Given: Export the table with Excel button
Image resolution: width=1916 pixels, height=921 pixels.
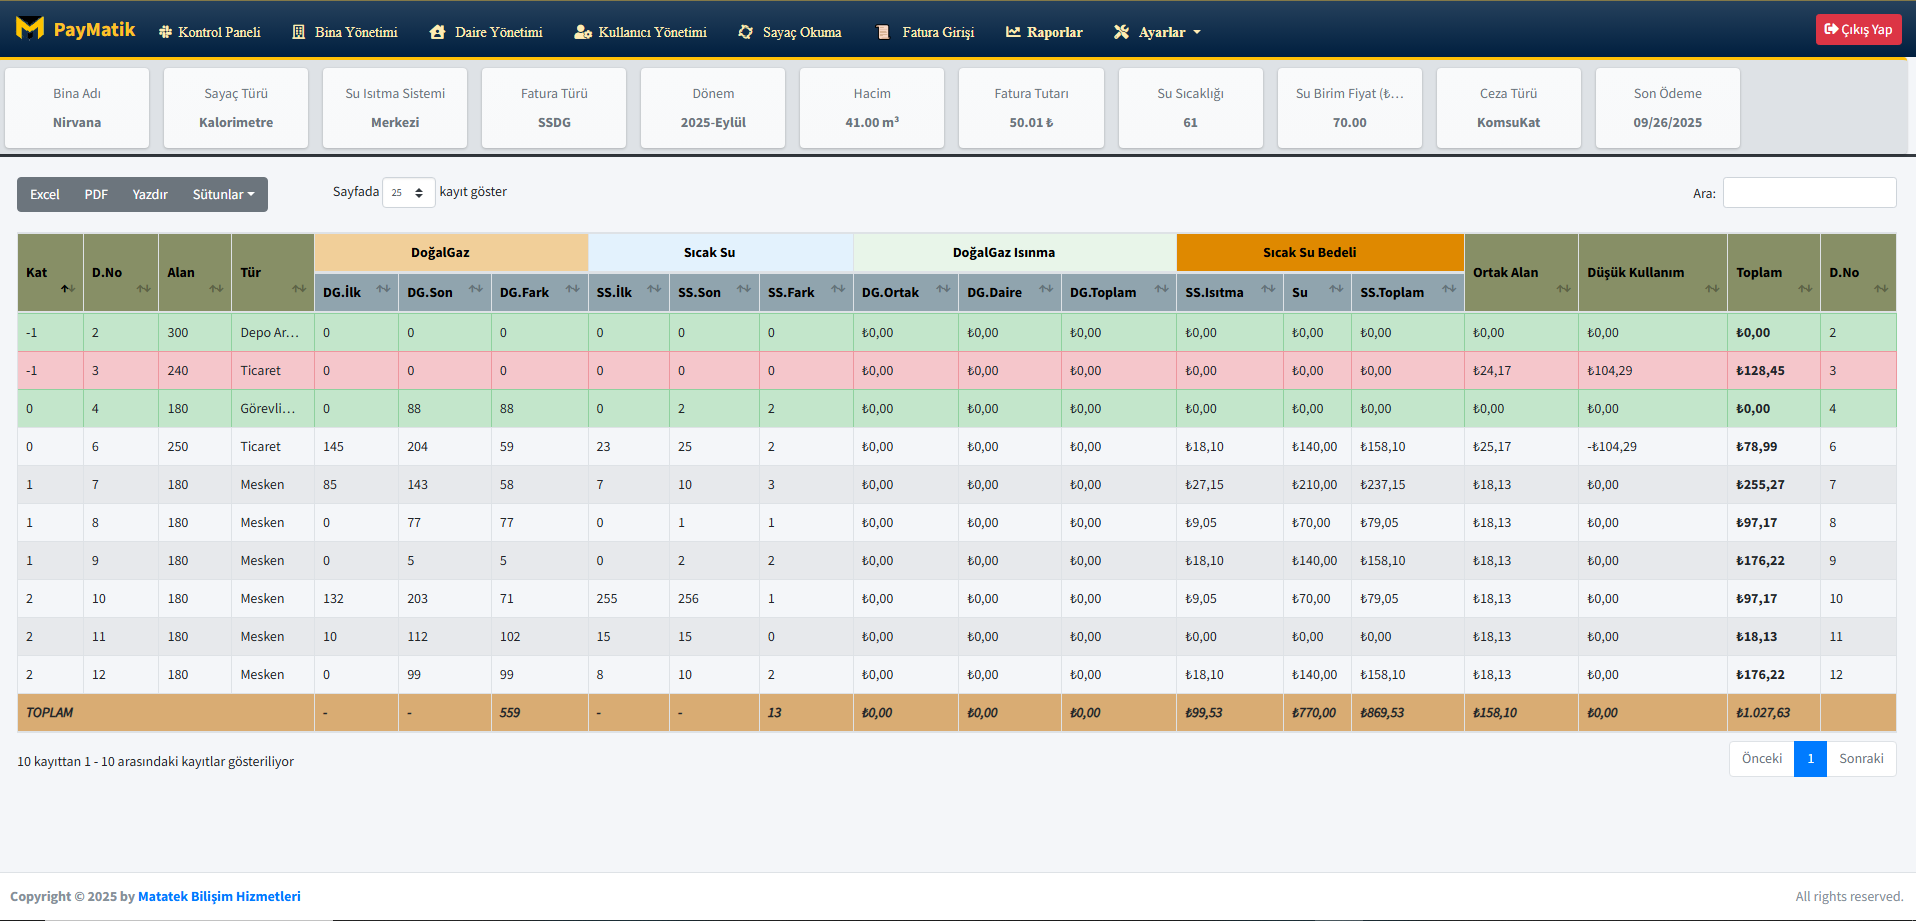Looking at the screenshot, I should (45, 194).
